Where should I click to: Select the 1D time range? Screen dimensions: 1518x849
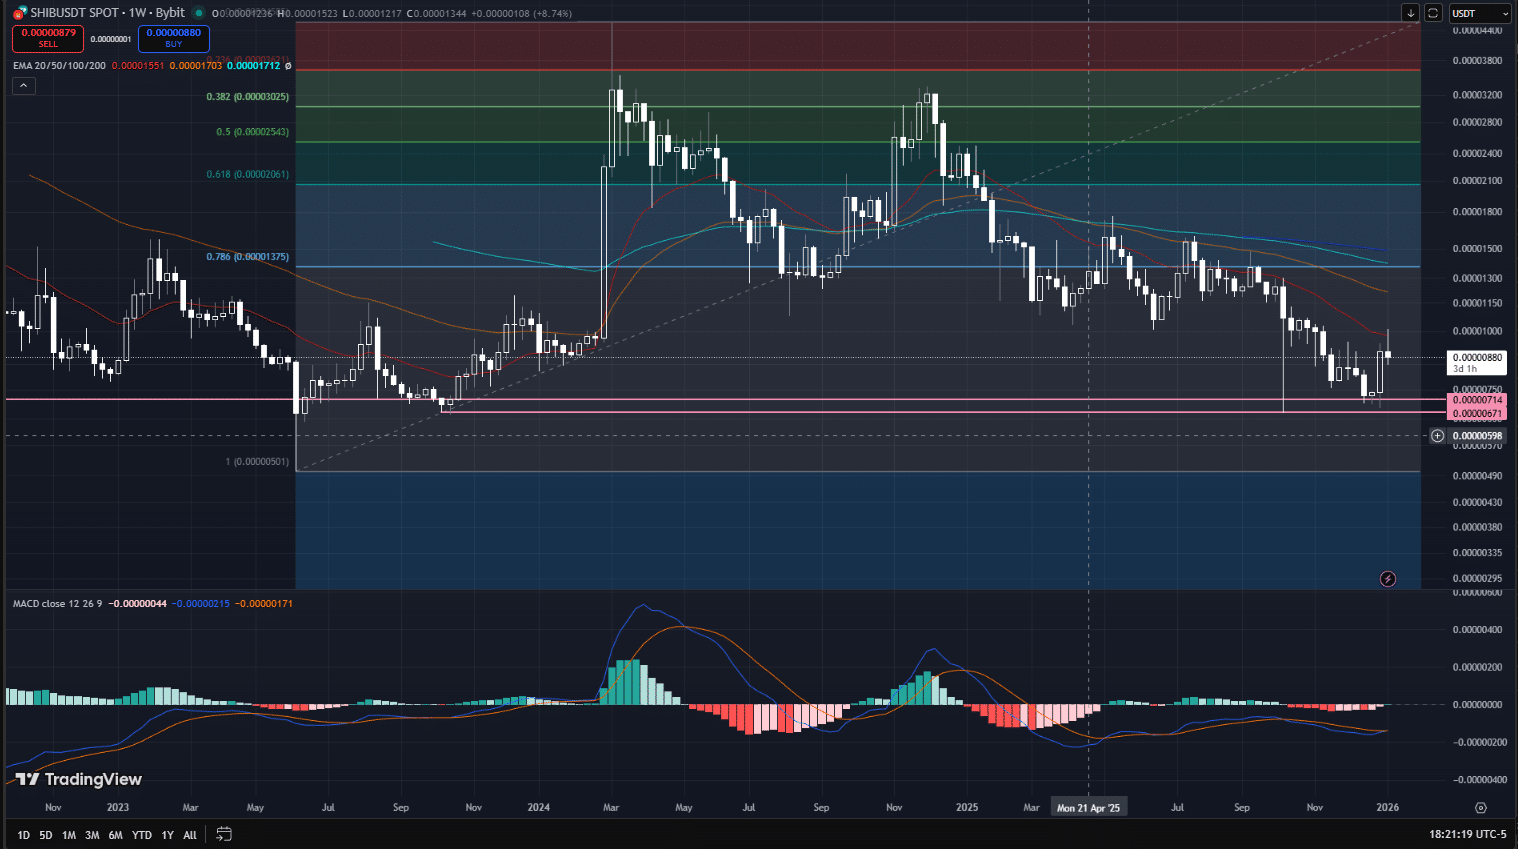tap(23, 835)
